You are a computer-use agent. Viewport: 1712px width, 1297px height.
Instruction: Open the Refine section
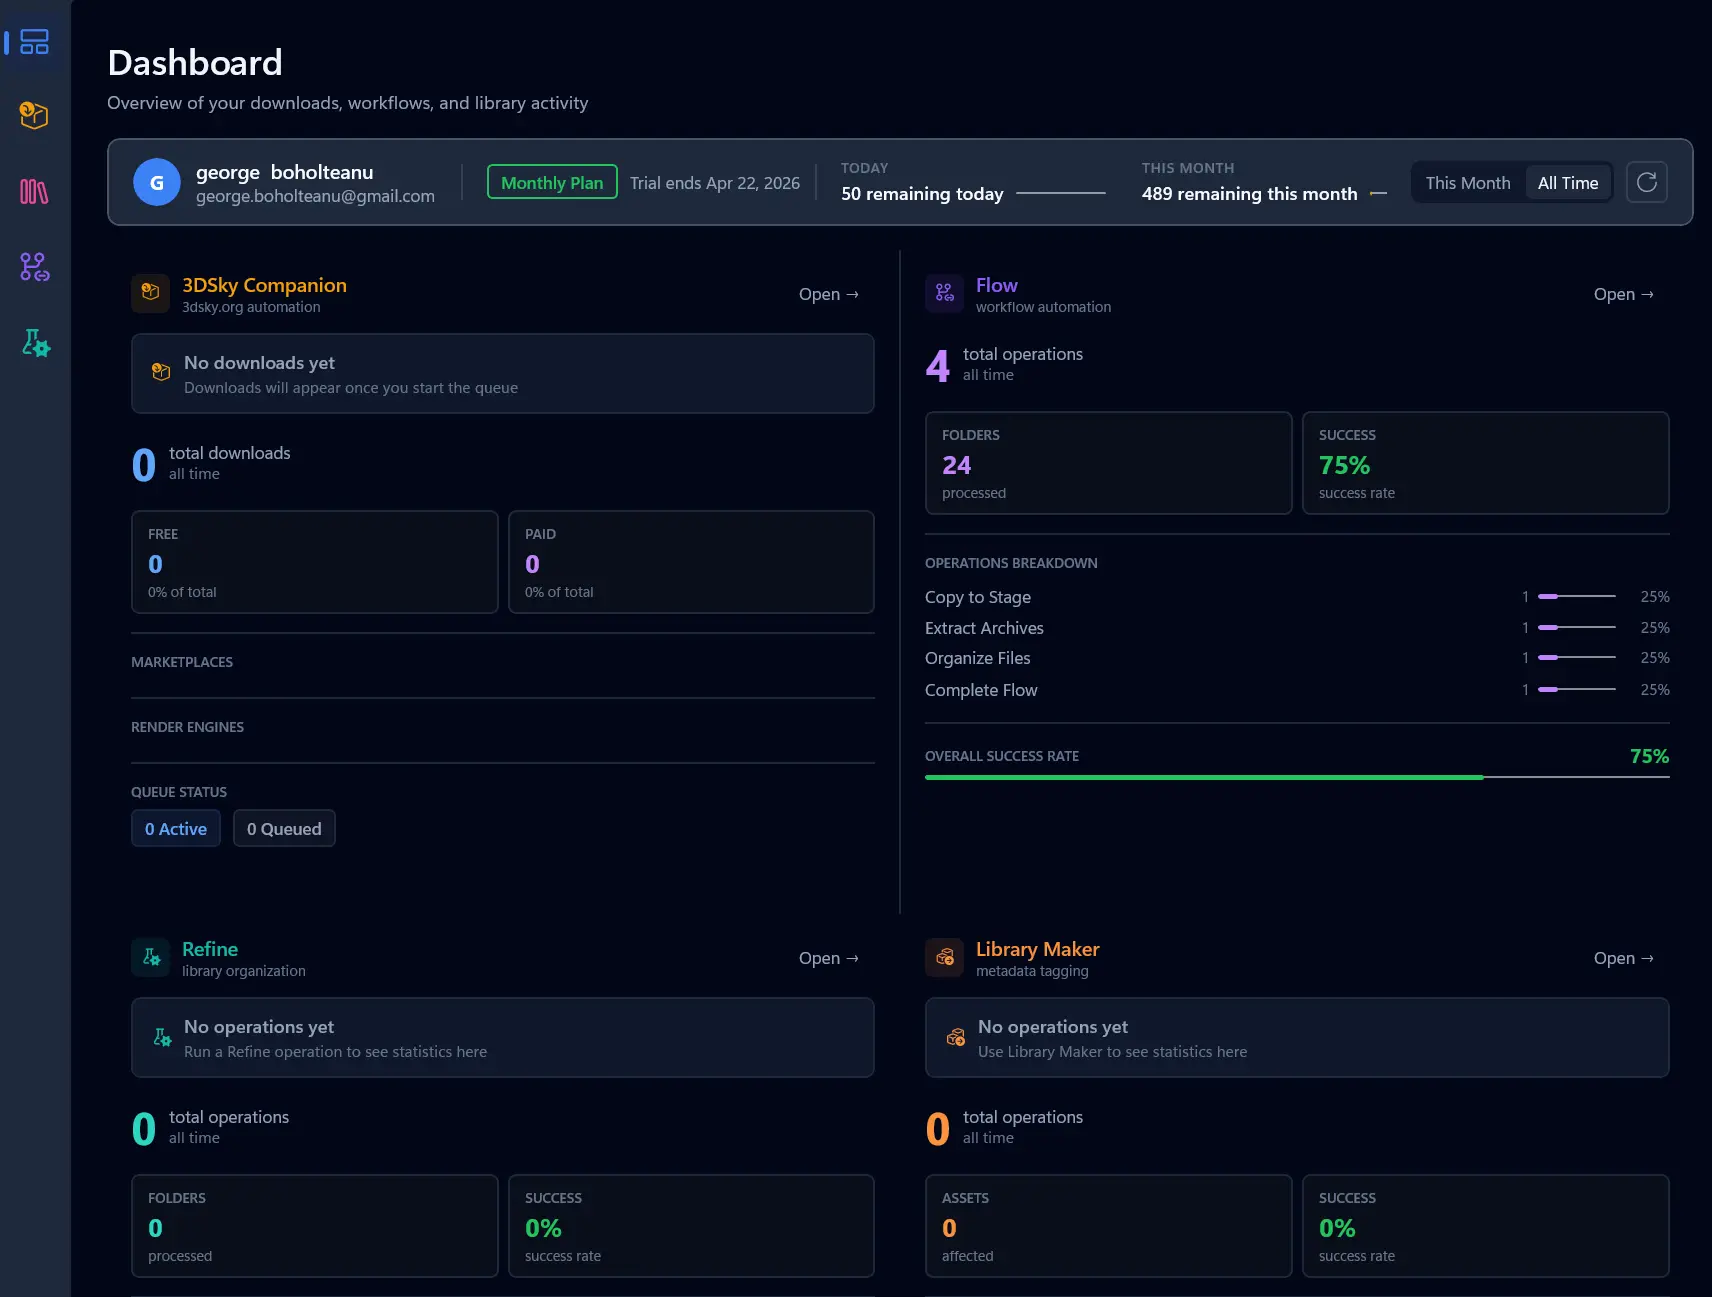point(828,958)
